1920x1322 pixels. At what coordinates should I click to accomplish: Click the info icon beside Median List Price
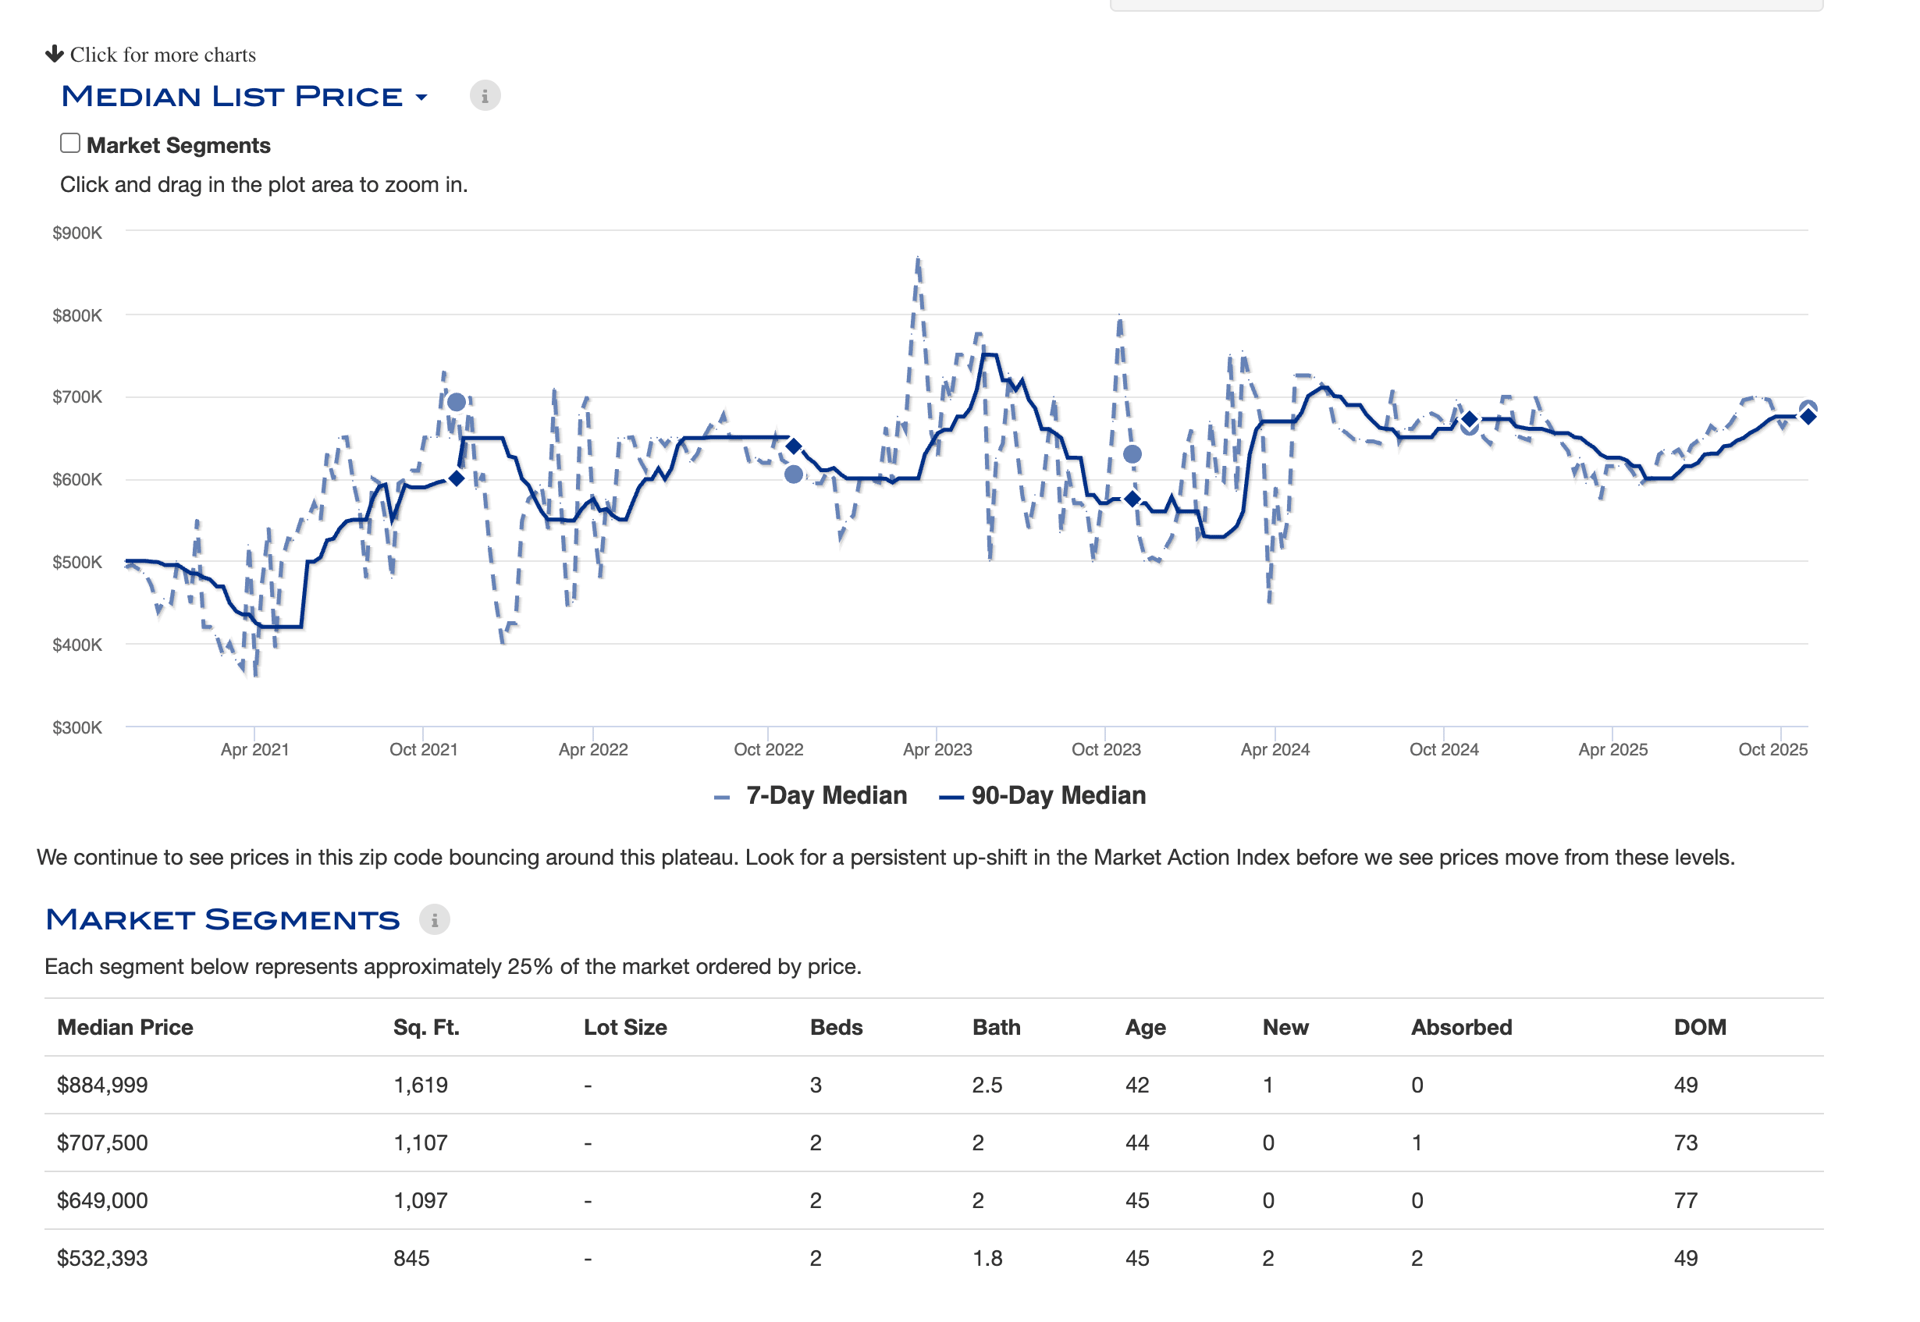(x=485, y=96)
